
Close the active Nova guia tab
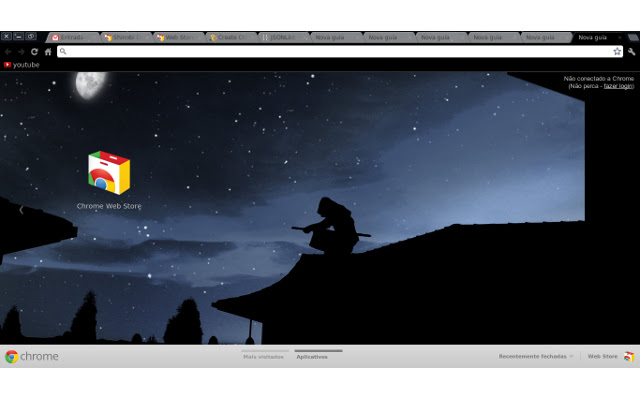click(620, 37)
